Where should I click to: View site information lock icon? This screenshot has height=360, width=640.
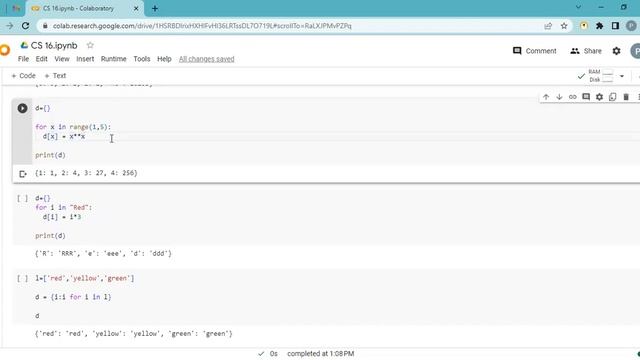click(x=45, y=26)
